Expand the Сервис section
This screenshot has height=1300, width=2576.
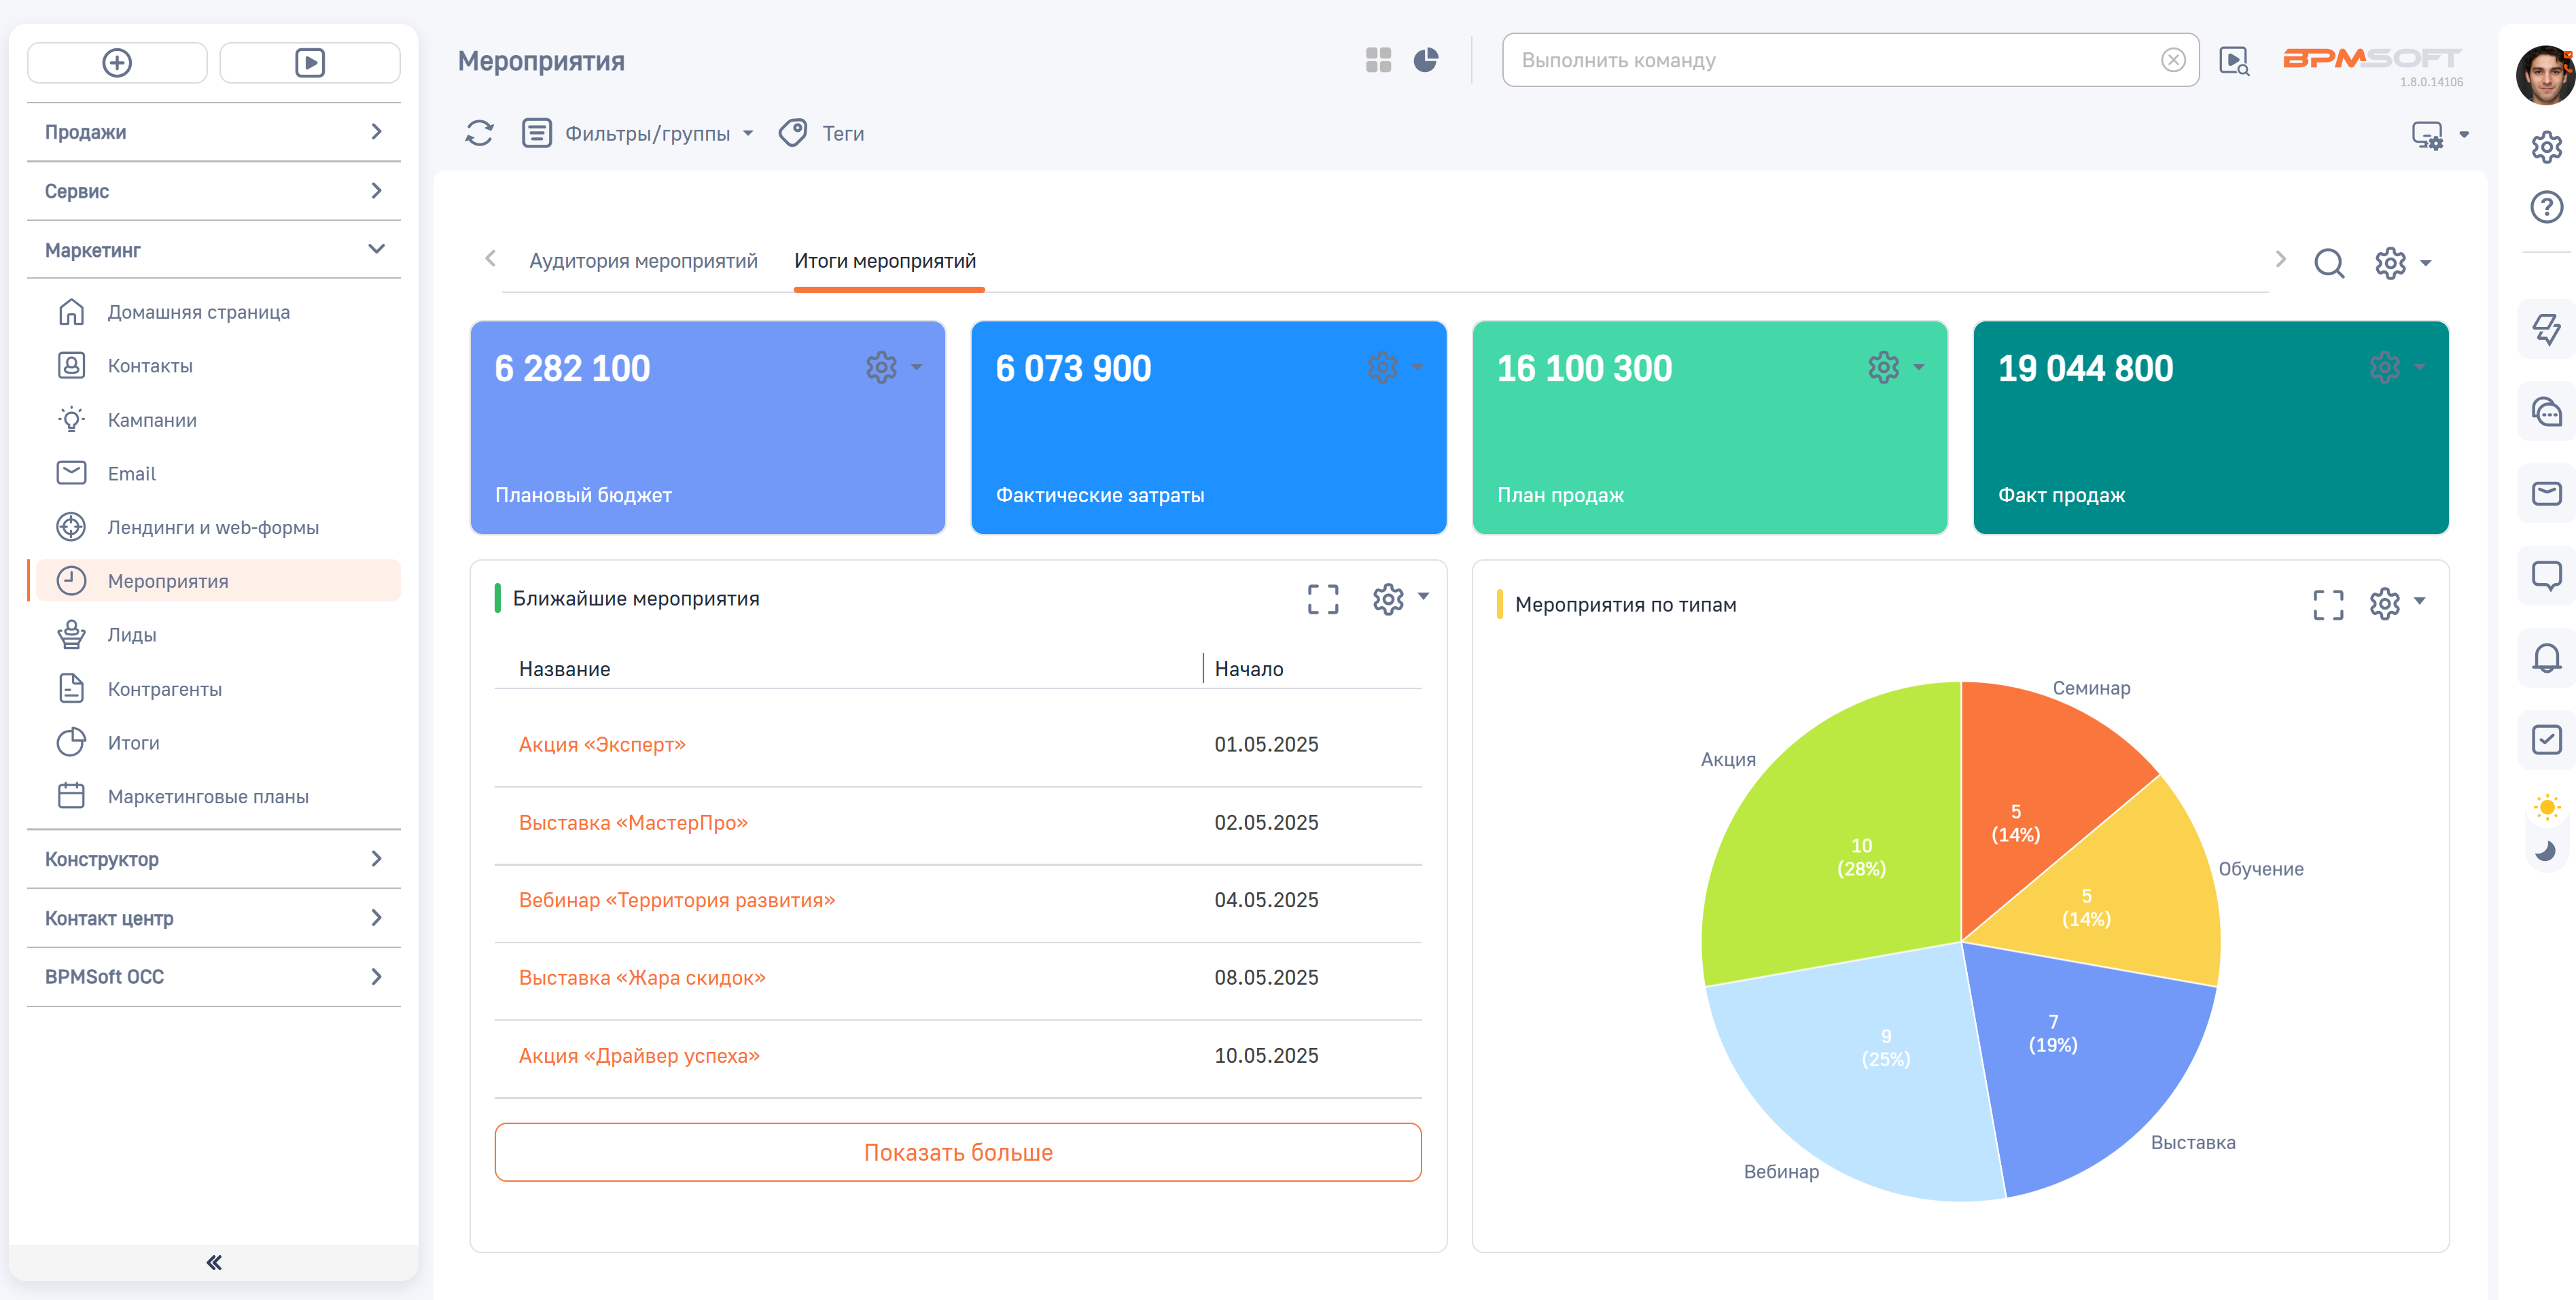click(214, 191)
